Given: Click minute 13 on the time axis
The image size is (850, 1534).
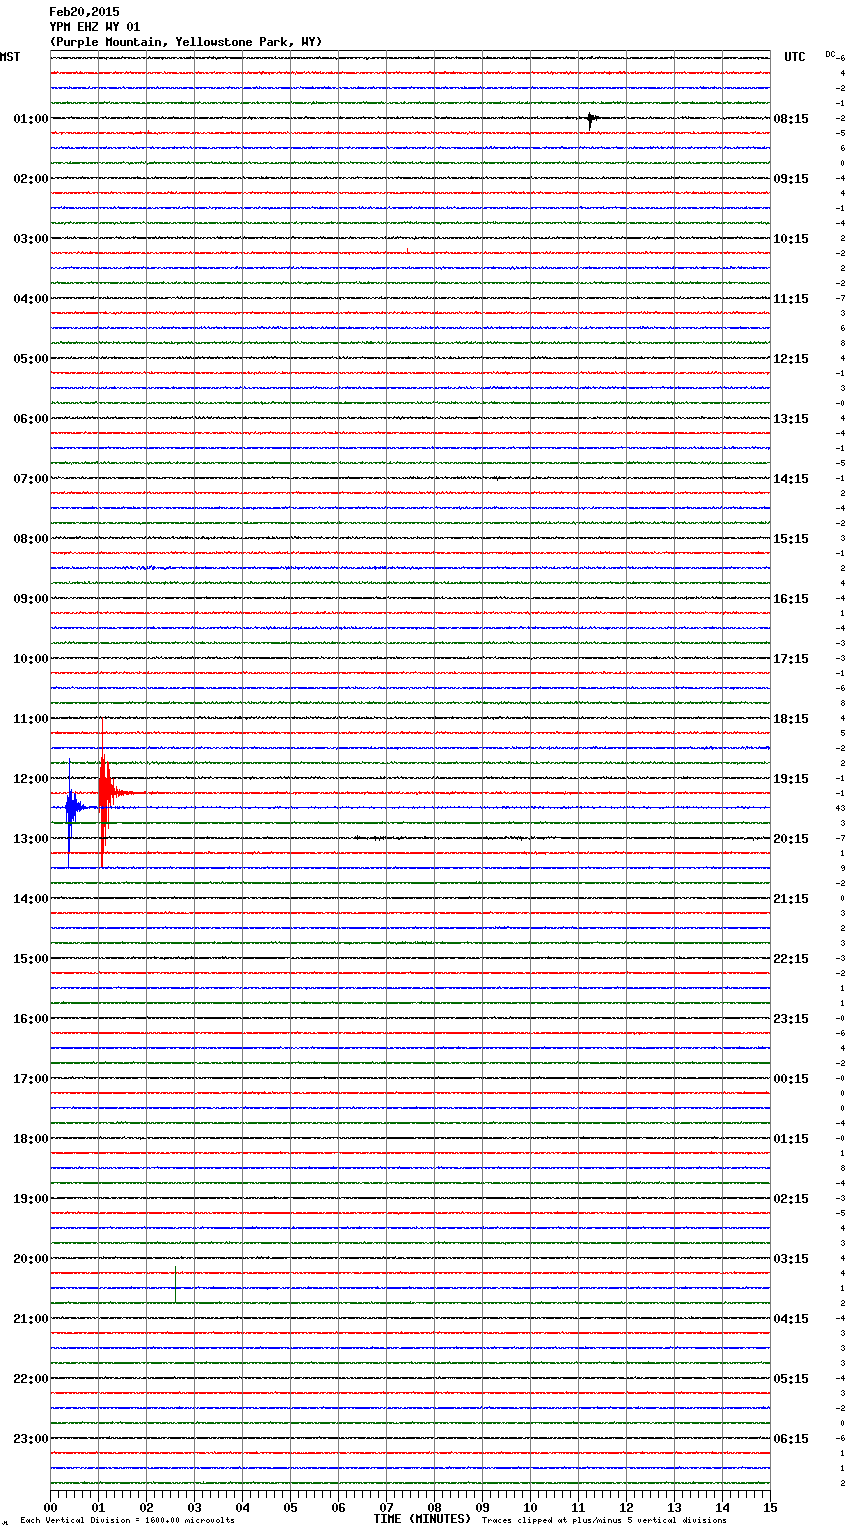Looking at the screenshot, I should (x=674, y=1506).
